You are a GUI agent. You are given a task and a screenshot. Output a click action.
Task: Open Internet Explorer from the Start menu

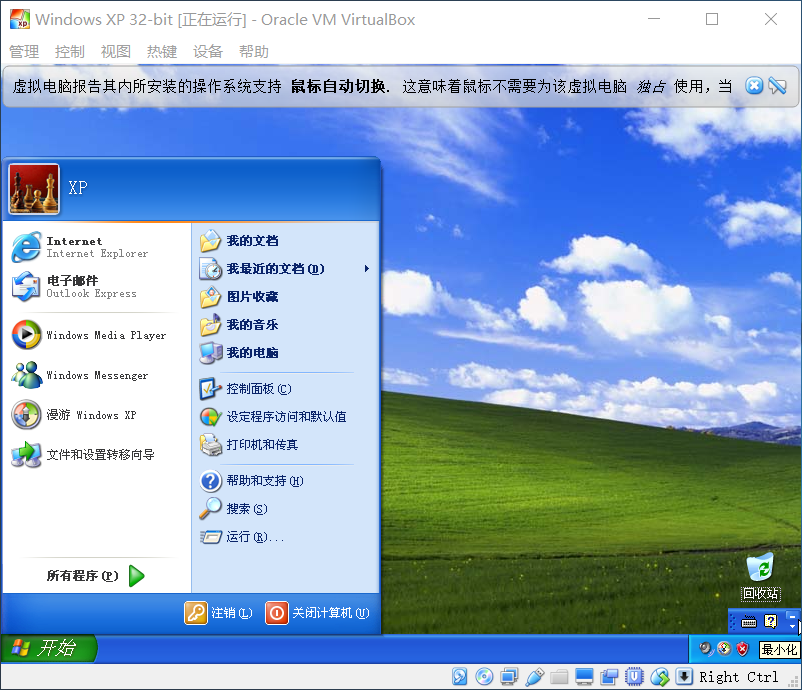click(x=97, y=247)
